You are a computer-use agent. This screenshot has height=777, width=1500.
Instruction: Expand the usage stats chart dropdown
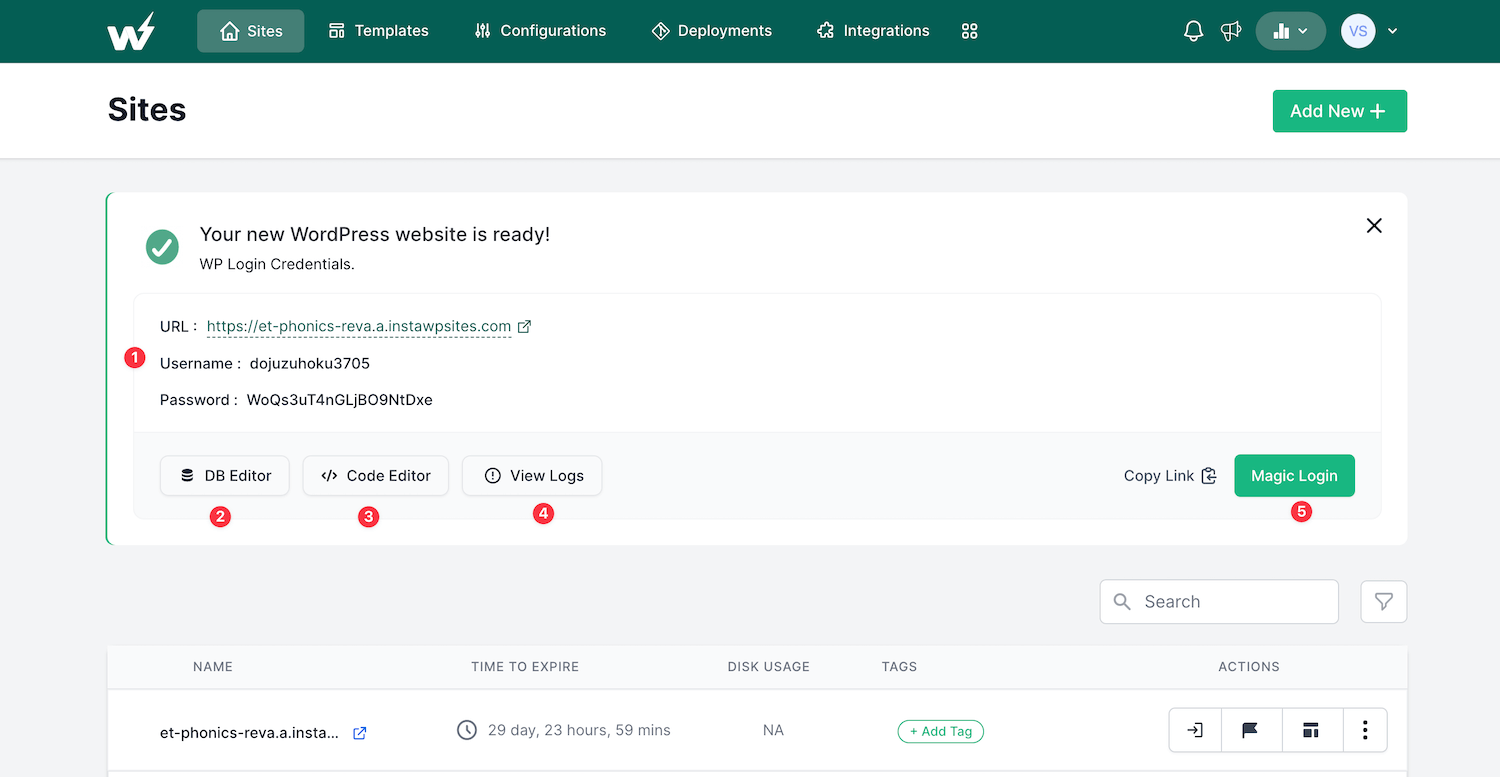[x=1290, y=31]
